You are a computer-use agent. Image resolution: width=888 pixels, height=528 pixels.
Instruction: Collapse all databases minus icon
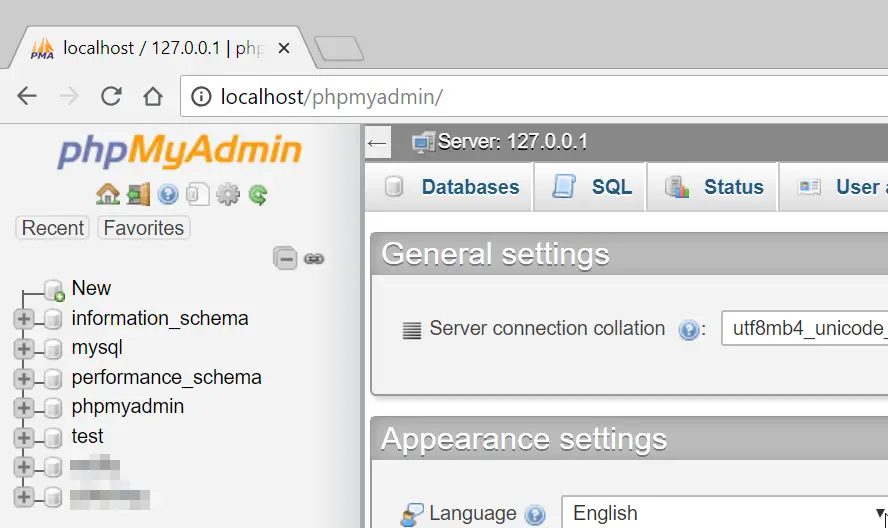click(x=285, y=258)
